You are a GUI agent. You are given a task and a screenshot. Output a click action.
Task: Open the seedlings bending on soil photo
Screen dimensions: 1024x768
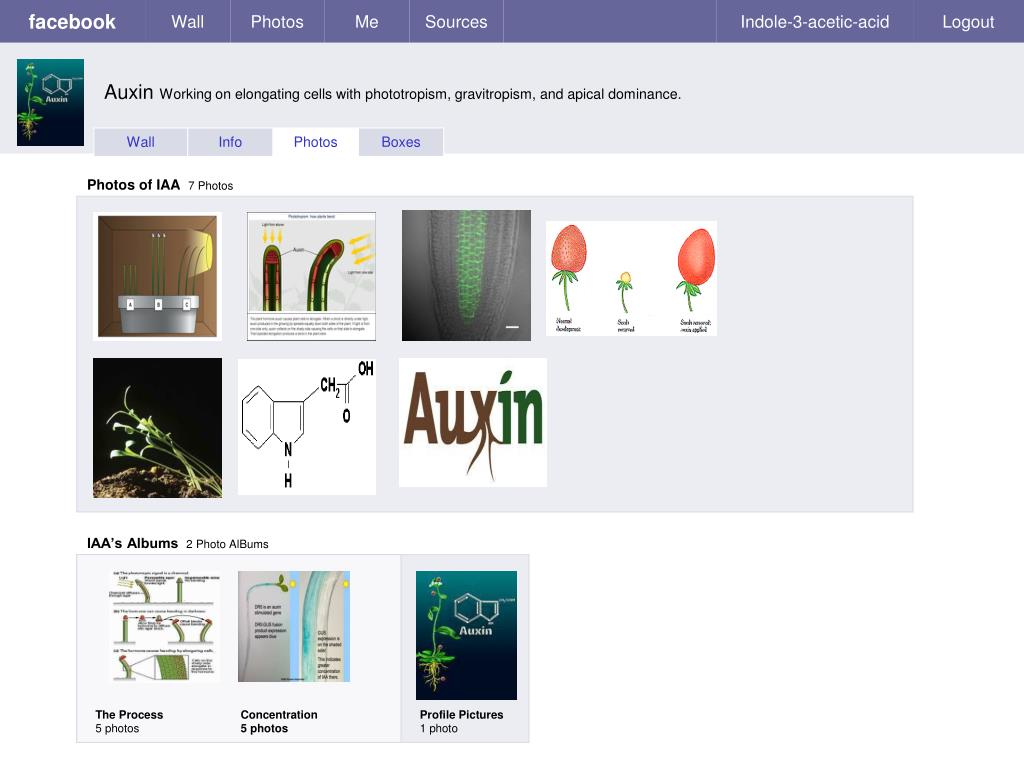[157, 428]
